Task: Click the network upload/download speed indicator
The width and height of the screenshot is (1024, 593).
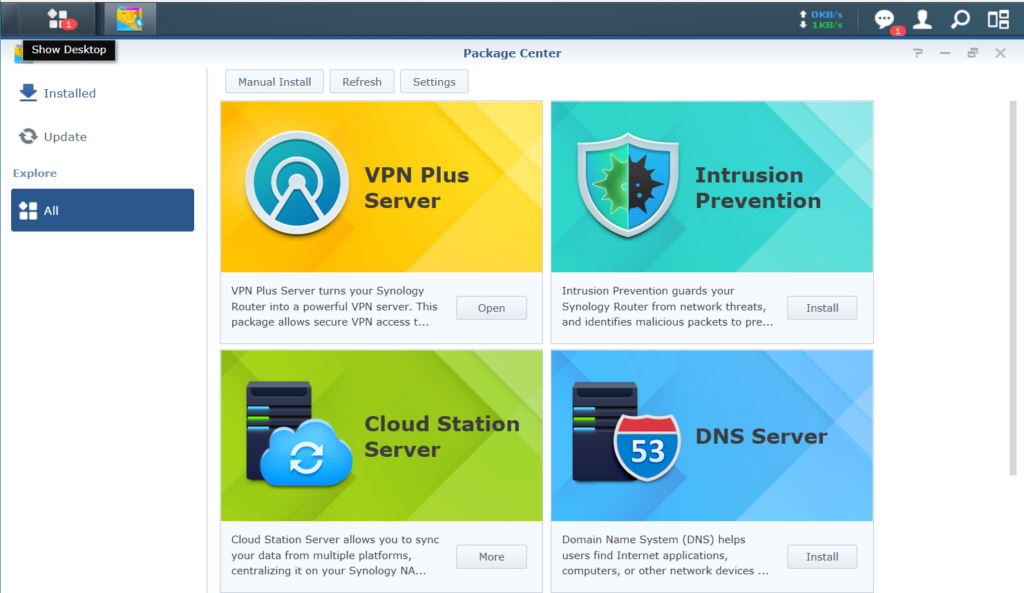Action: coord(821,20)
